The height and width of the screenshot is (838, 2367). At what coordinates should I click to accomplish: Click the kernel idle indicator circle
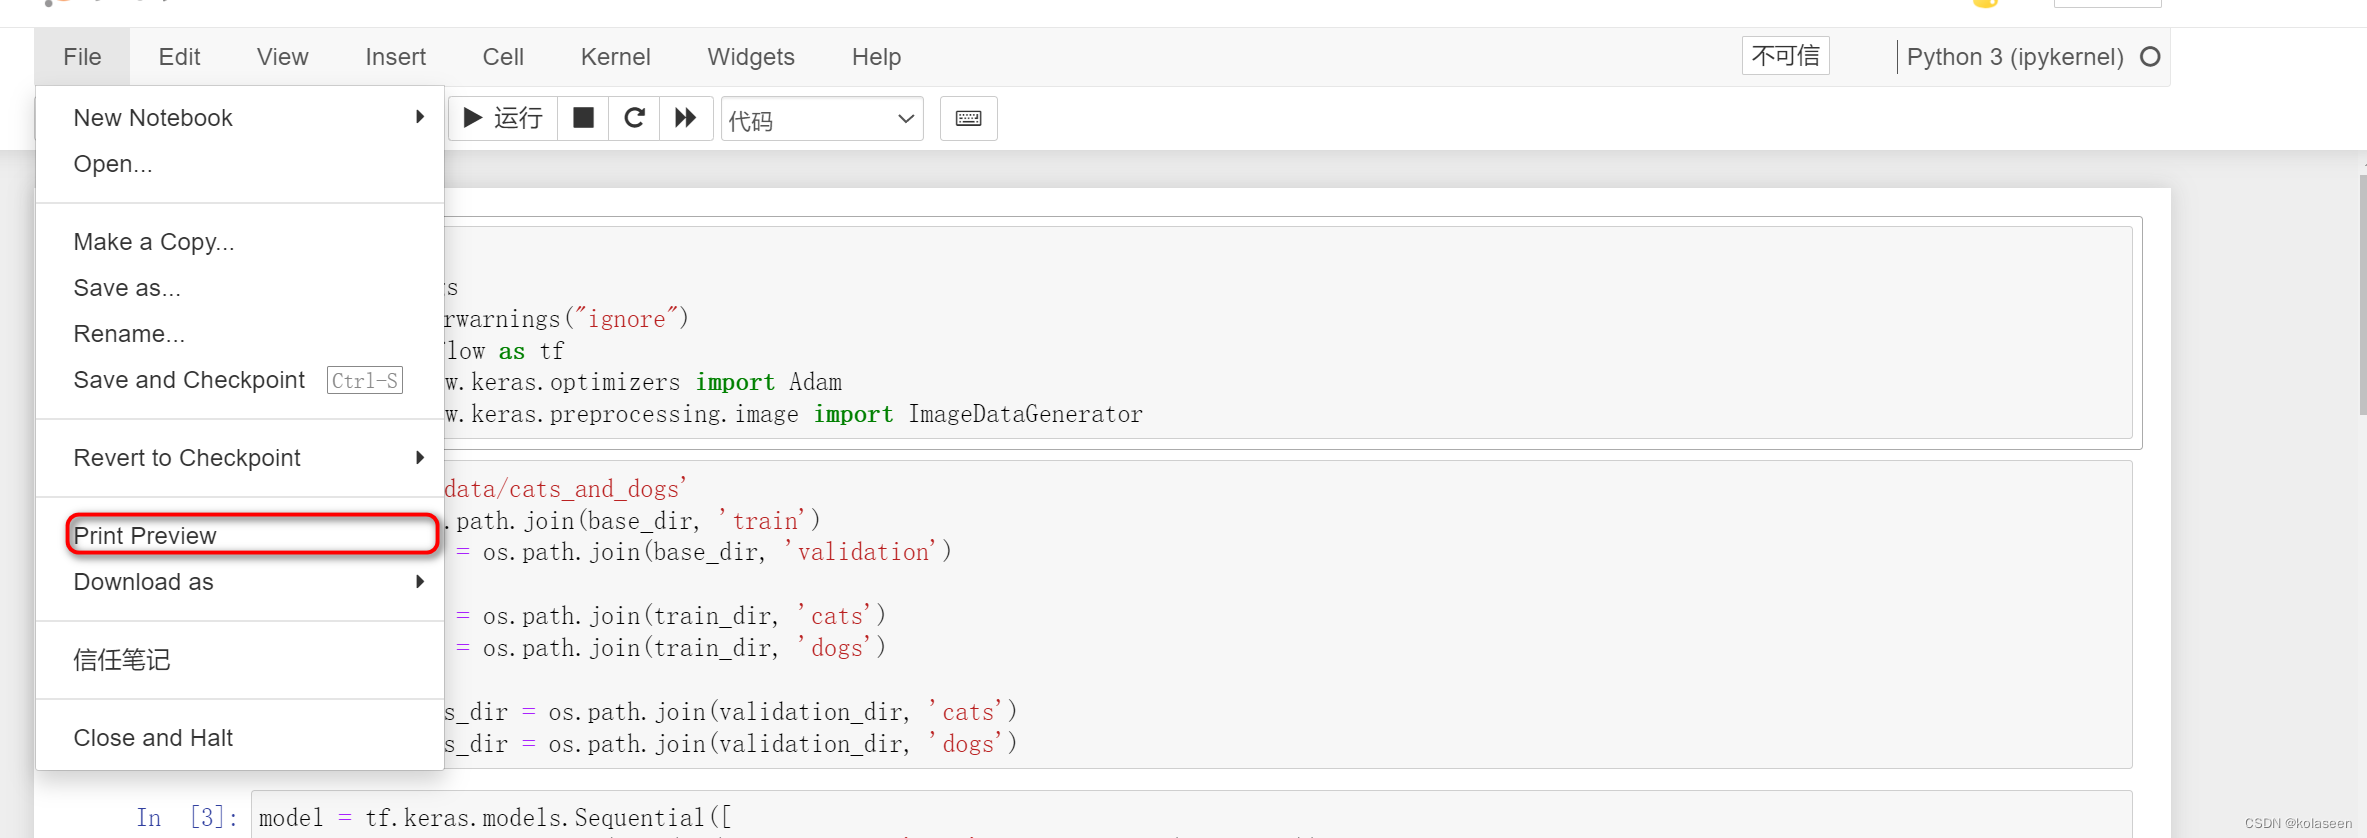[x=2150, y=57]
